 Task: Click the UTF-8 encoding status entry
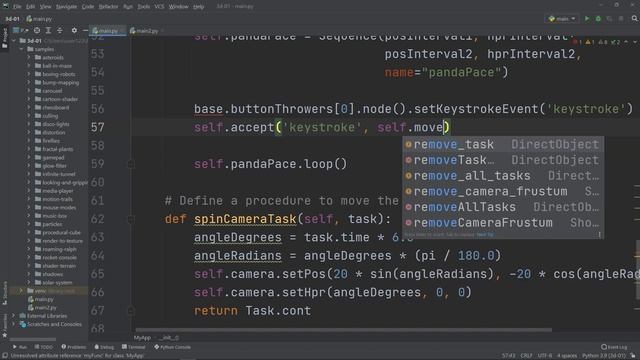coord(545,356)
